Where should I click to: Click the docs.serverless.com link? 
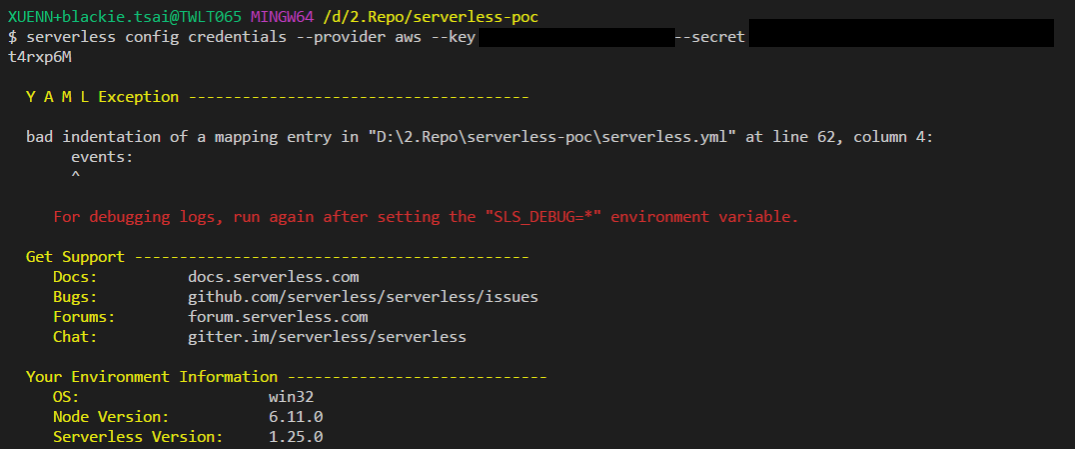click(x=273, y=277)
